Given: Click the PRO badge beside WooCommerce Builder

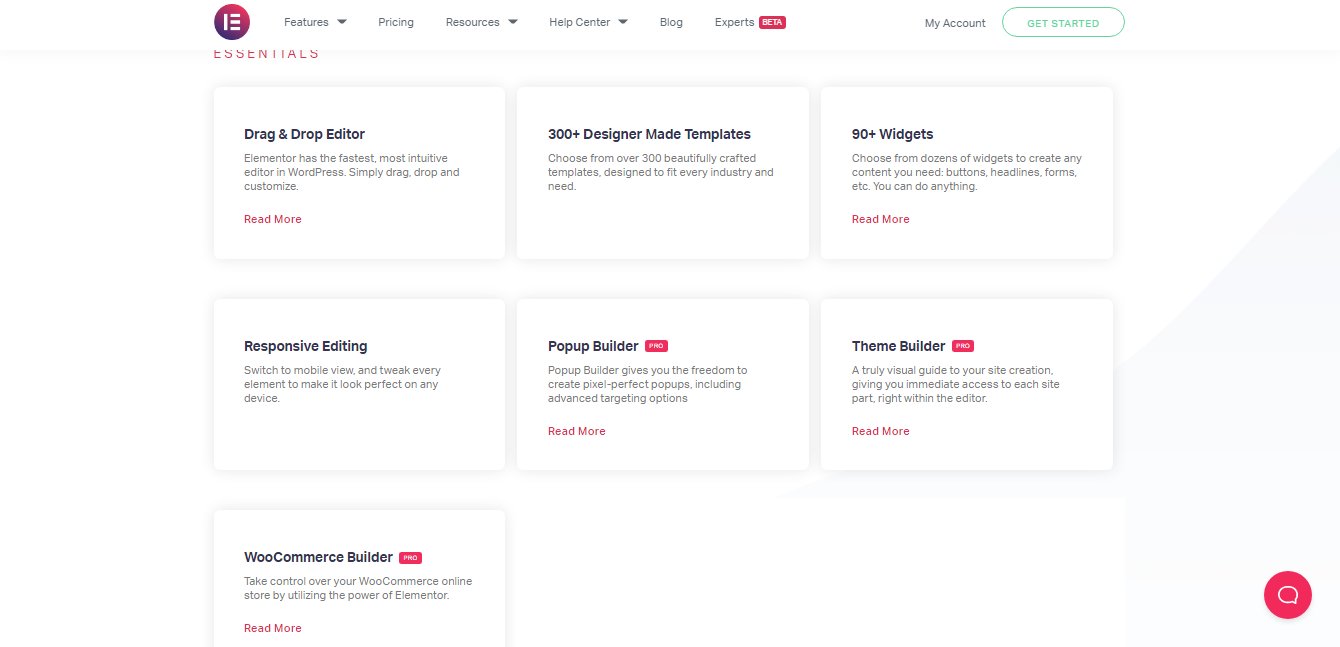Looking at the screenshot, I should 410,558.
